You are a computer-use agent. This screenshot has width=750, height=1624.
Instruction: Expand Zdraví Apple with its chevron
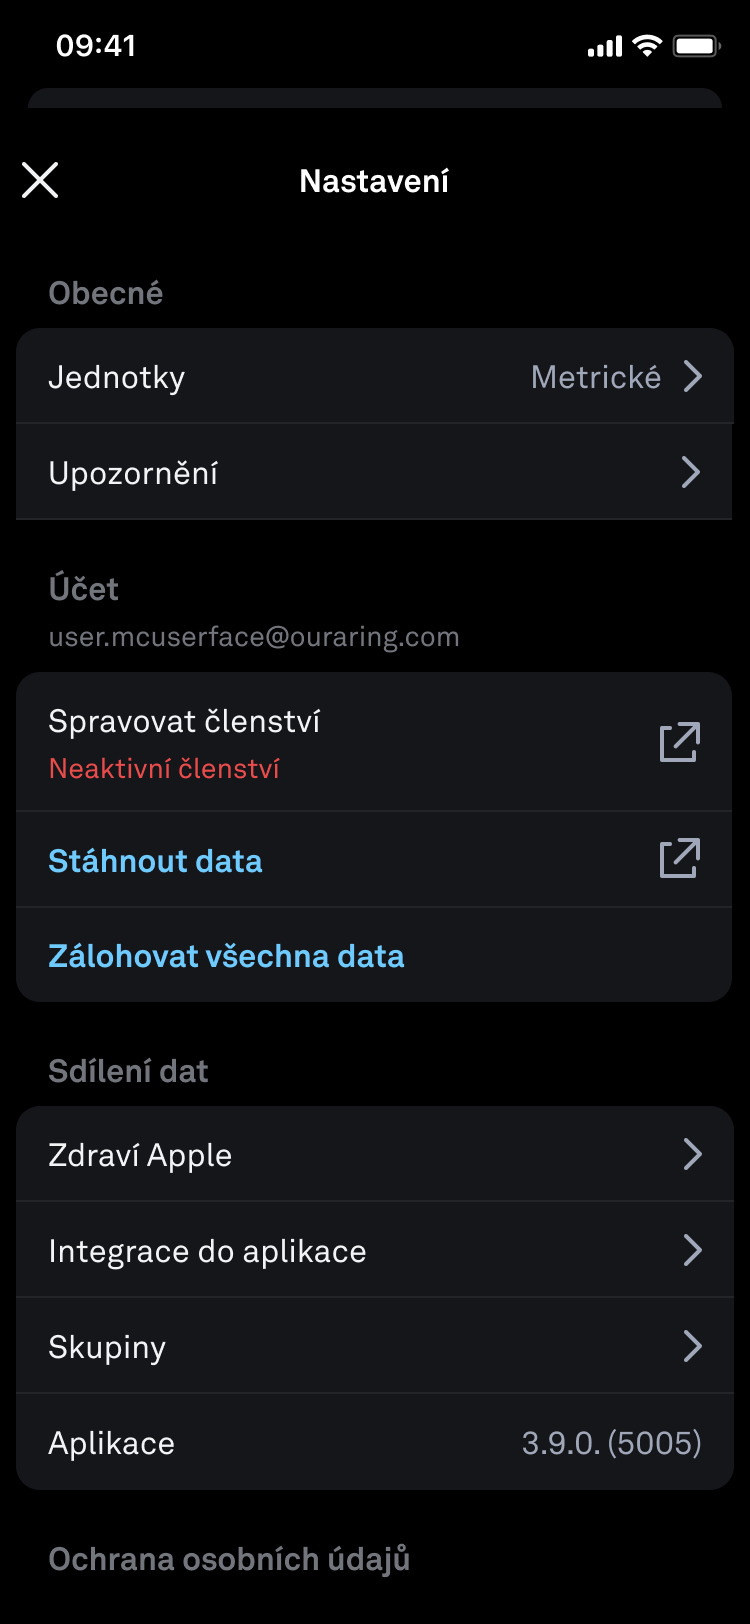click(692, 1154)
